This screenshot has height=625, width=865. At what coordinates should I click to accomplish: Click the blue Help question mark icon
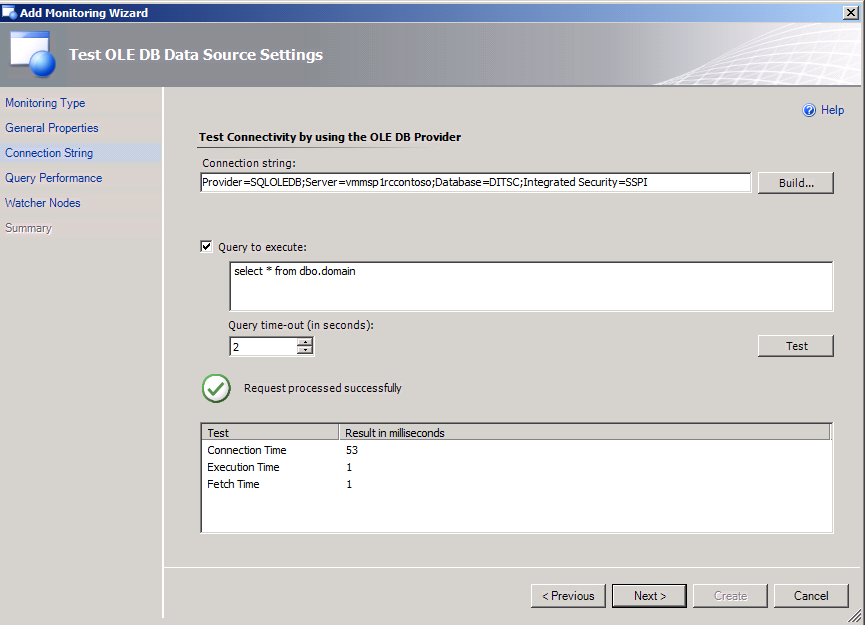pos(809,110)
